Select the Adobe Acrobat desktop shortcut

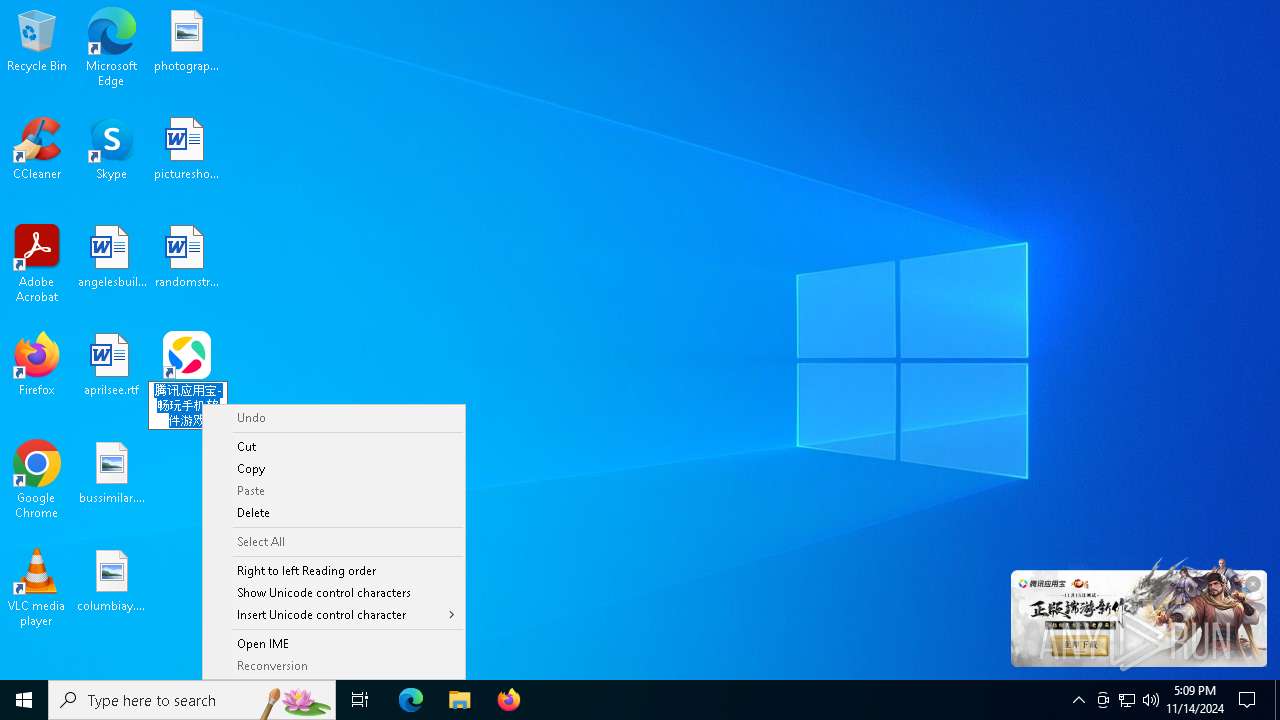click(37, 264)
